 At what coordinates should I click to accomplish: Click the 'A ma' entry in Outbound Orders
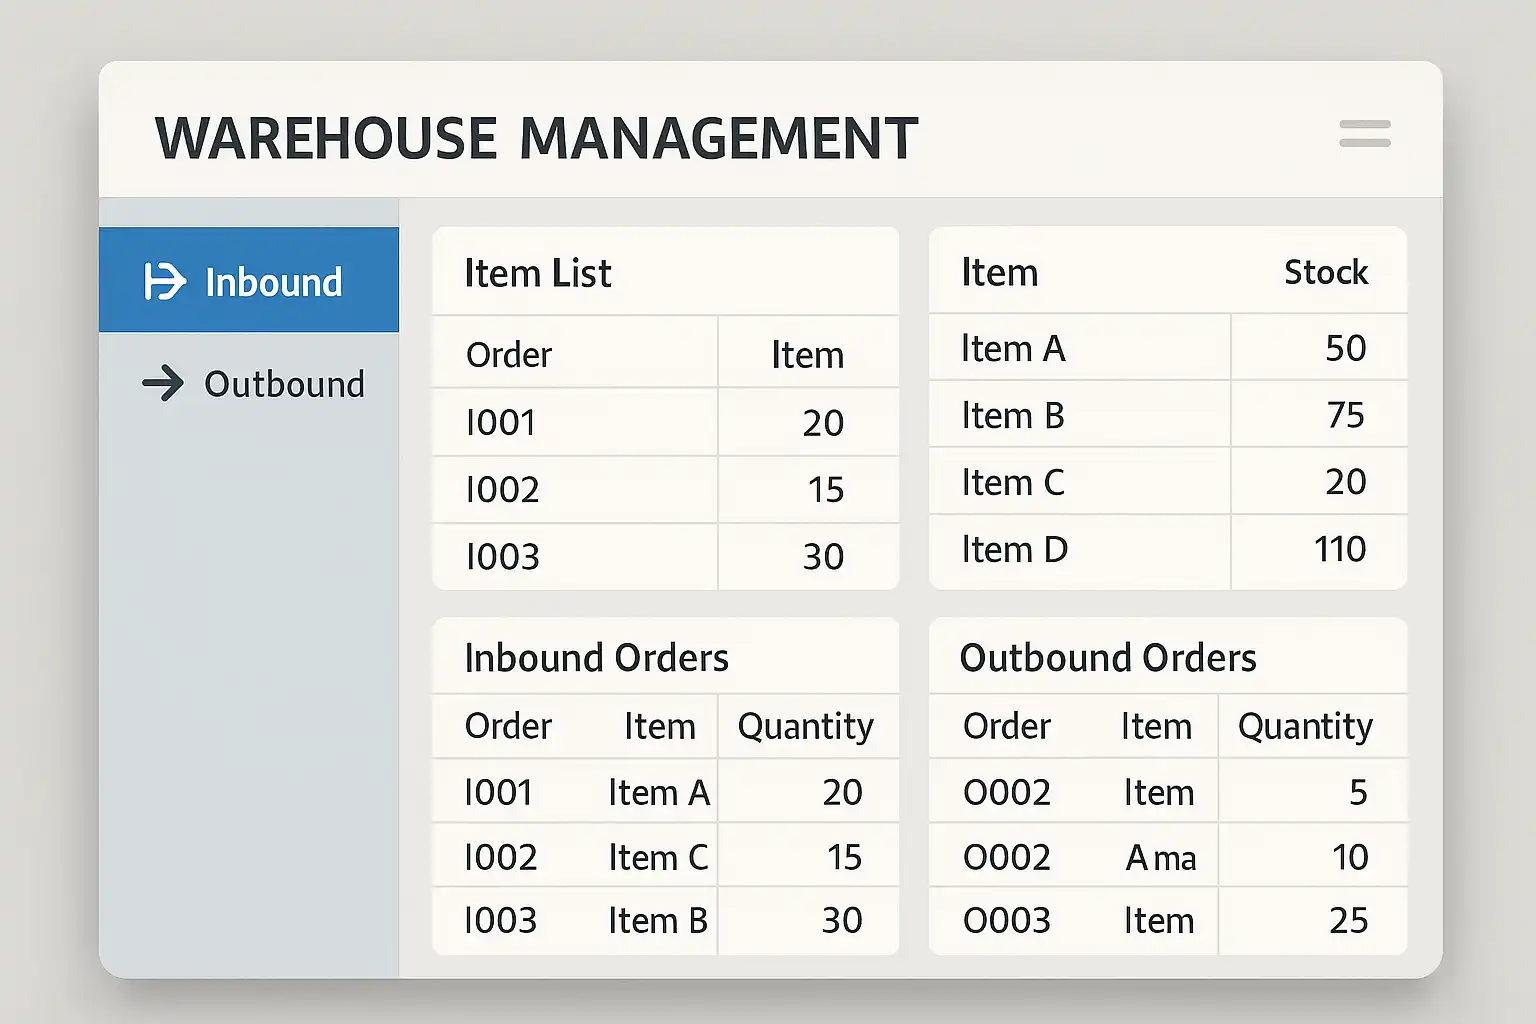pos(1160,858)
